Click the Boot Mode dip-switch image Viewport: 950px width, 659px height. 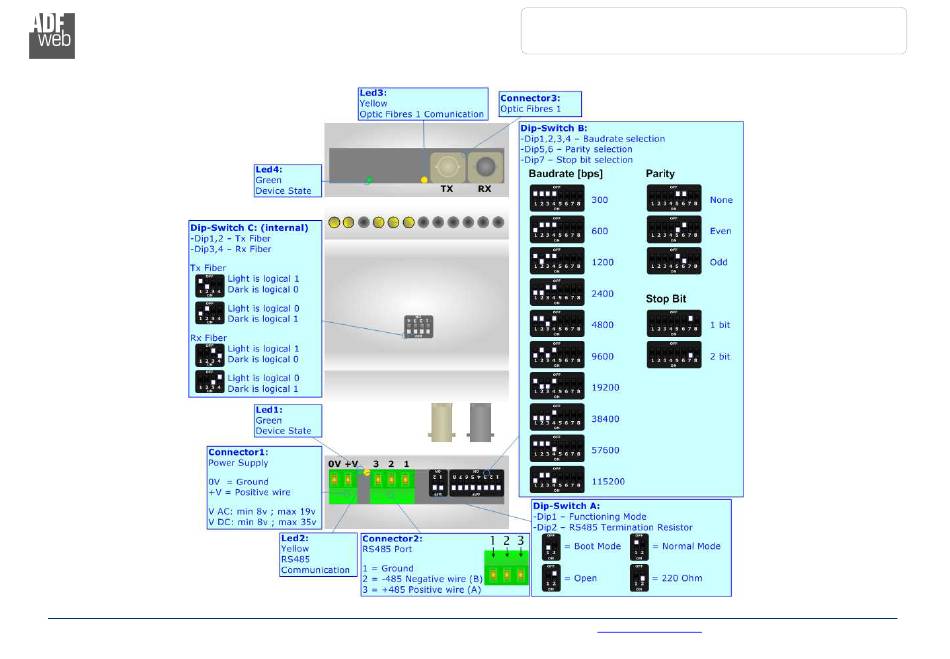pos(551,547)
